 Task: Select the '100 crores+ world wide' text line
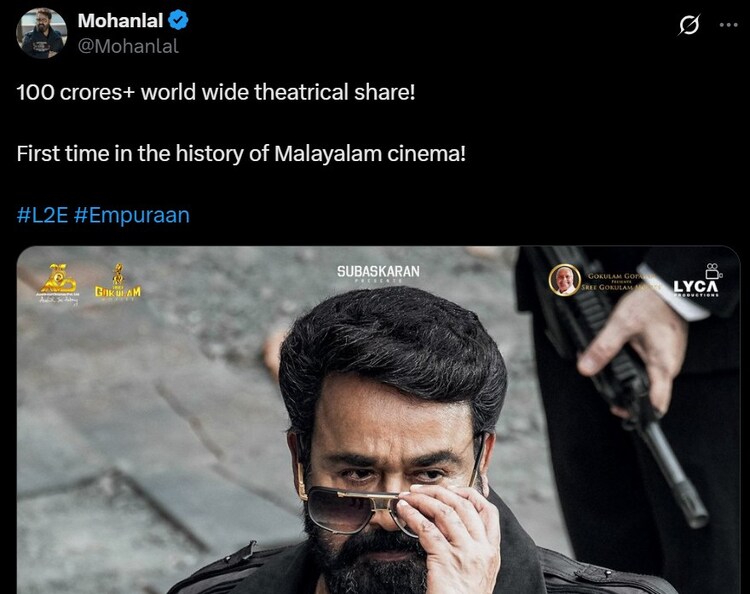click(216, 92)
